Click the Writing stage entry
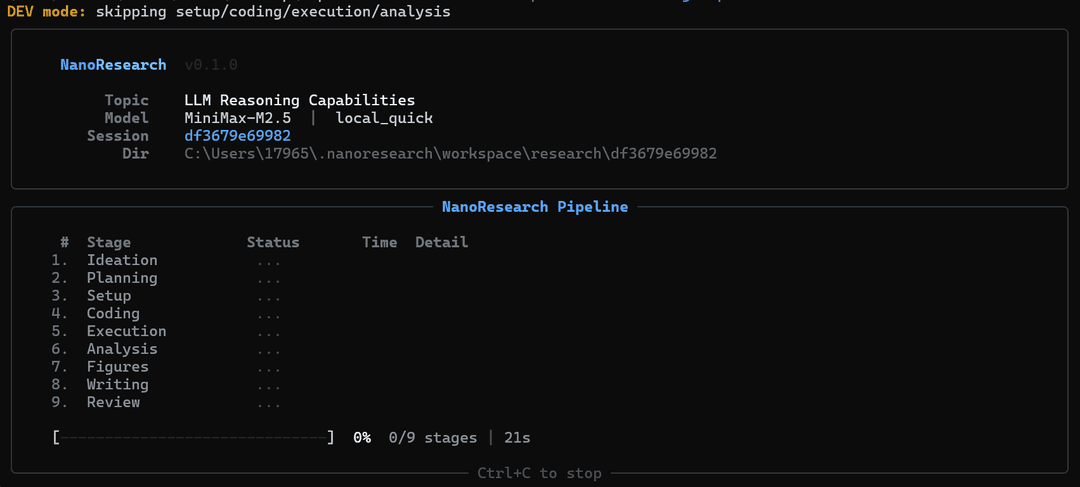The width and height of the screenshot is (1080, 487). click(118, 384)
